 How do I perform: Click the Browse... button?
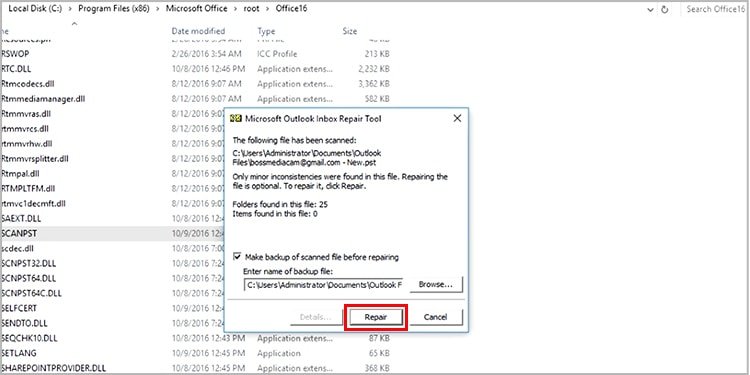436,285
